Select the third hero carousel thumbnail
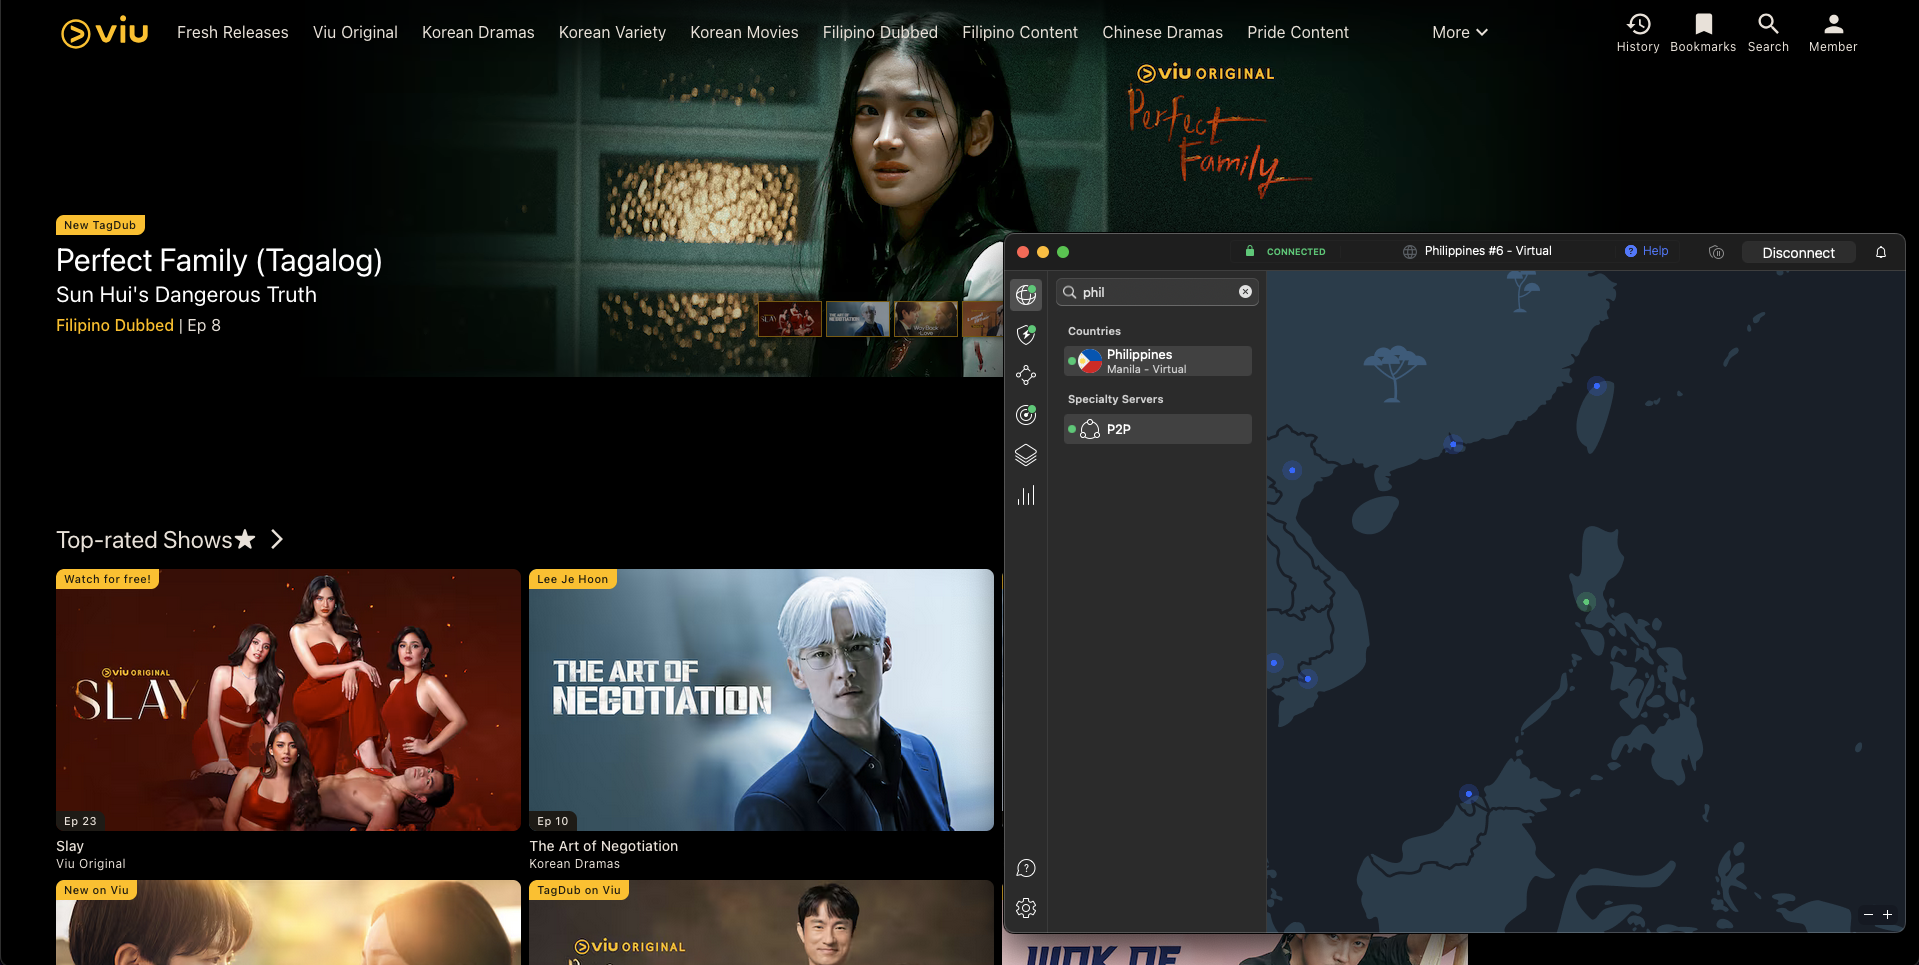The height and width of the screenshot is (965, 1919). coord(926,319)
